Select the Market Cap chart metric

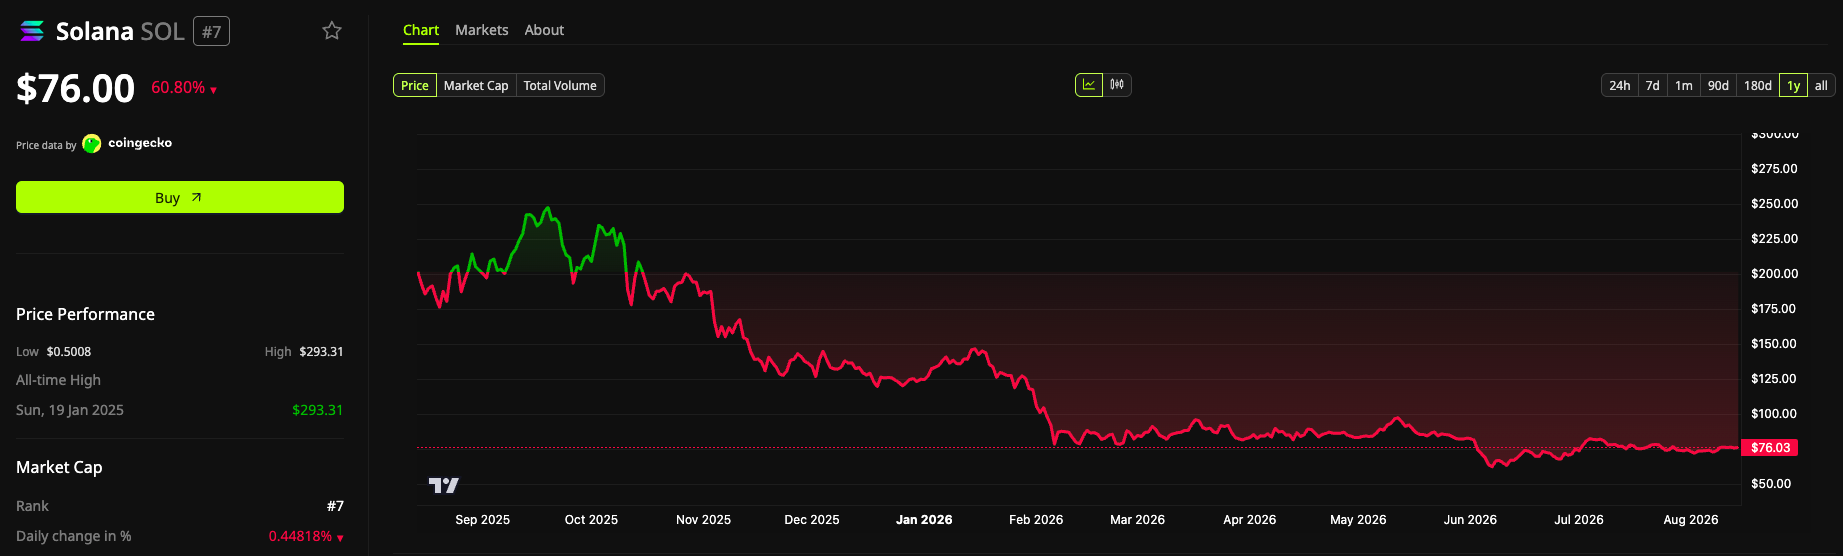[476, 85]
